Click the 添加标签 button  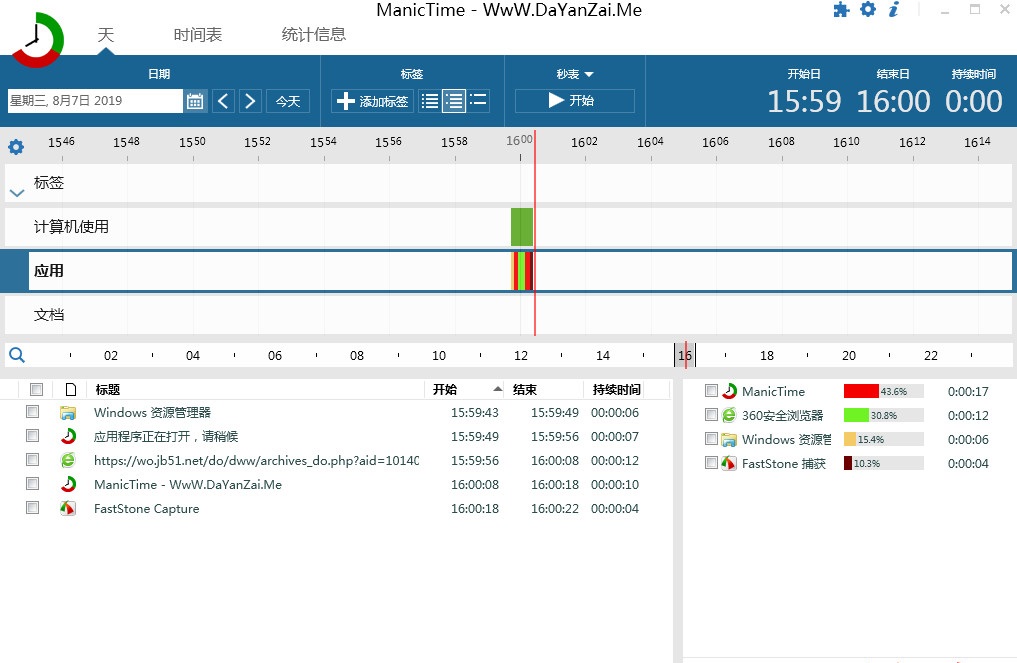[x=372, y=101]
